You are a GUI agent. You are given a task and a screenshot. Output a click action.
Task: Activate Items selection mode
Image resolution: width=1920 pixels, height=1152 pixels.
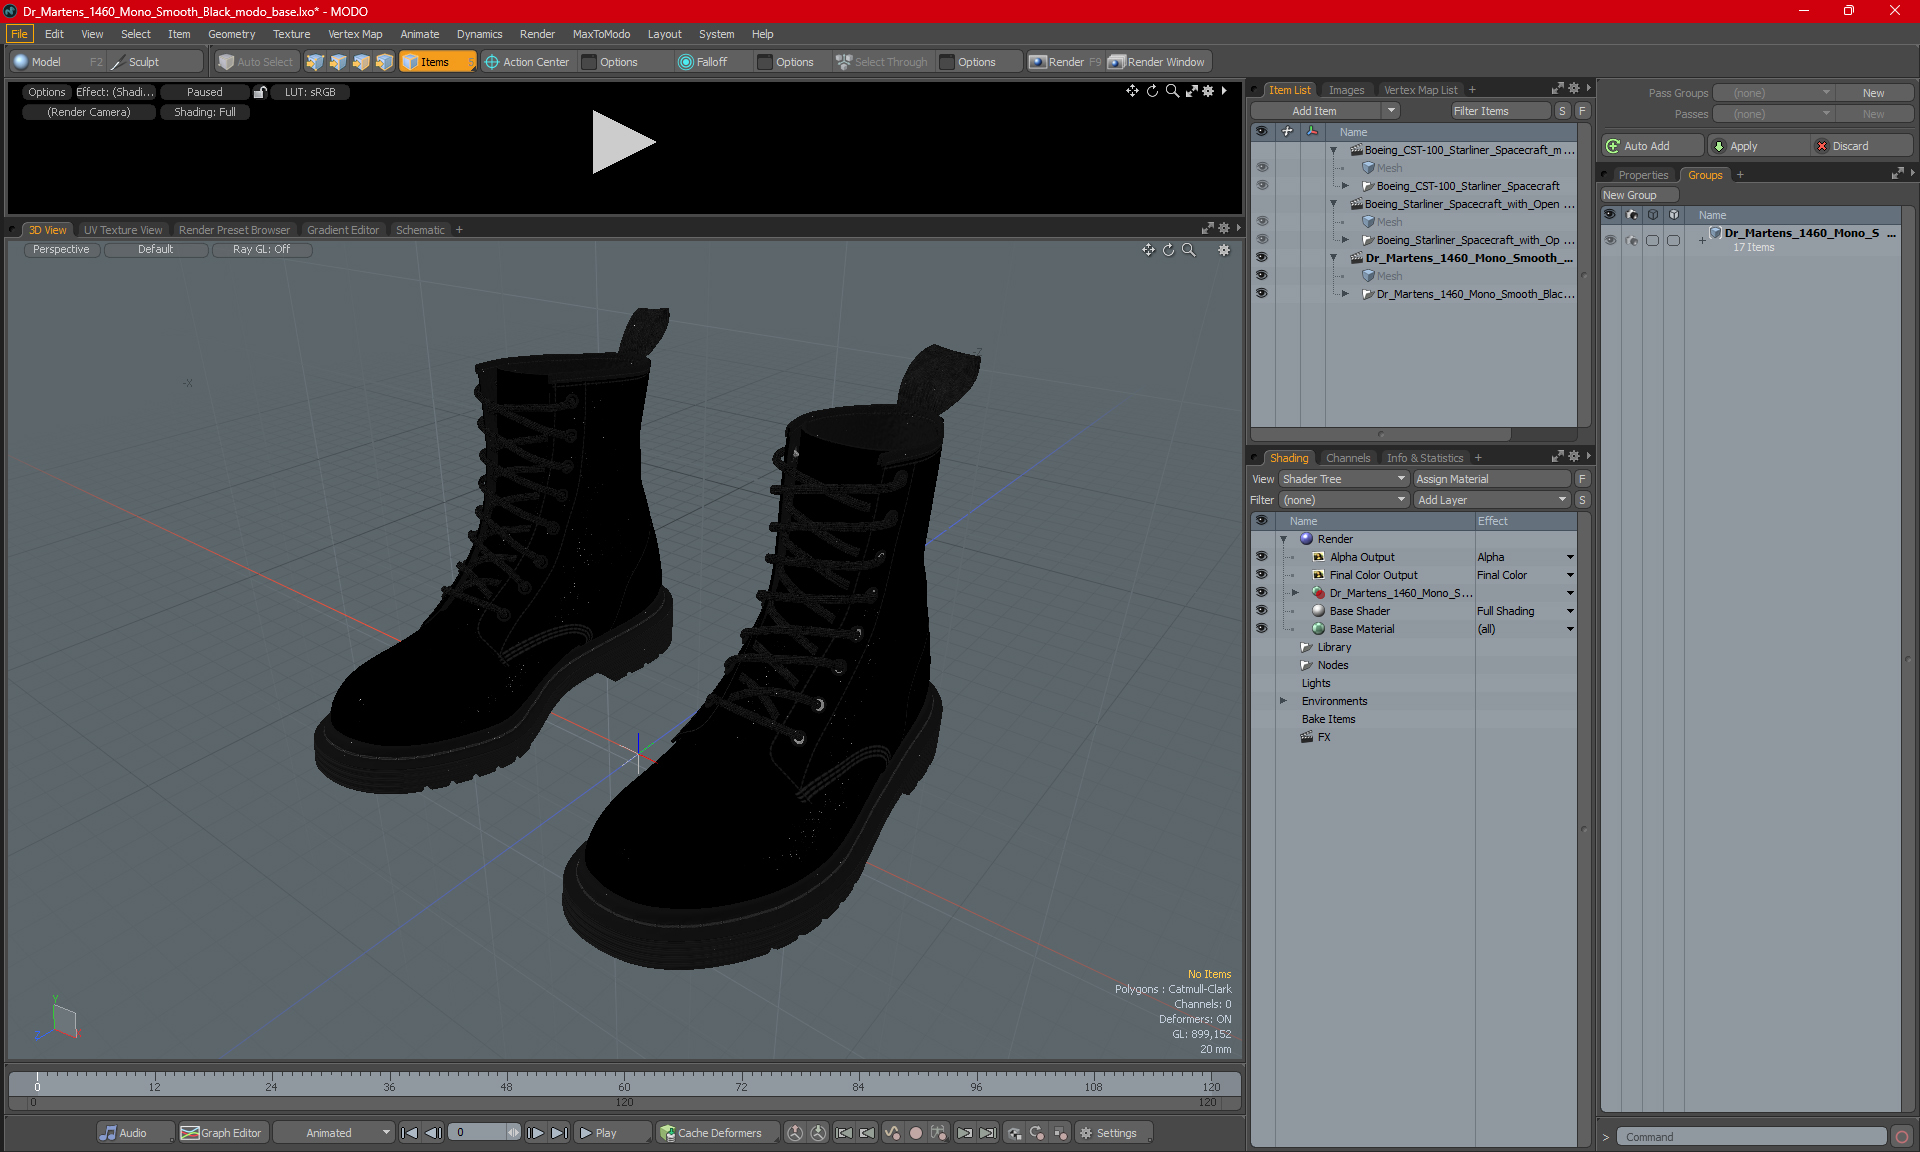(437, 62)
